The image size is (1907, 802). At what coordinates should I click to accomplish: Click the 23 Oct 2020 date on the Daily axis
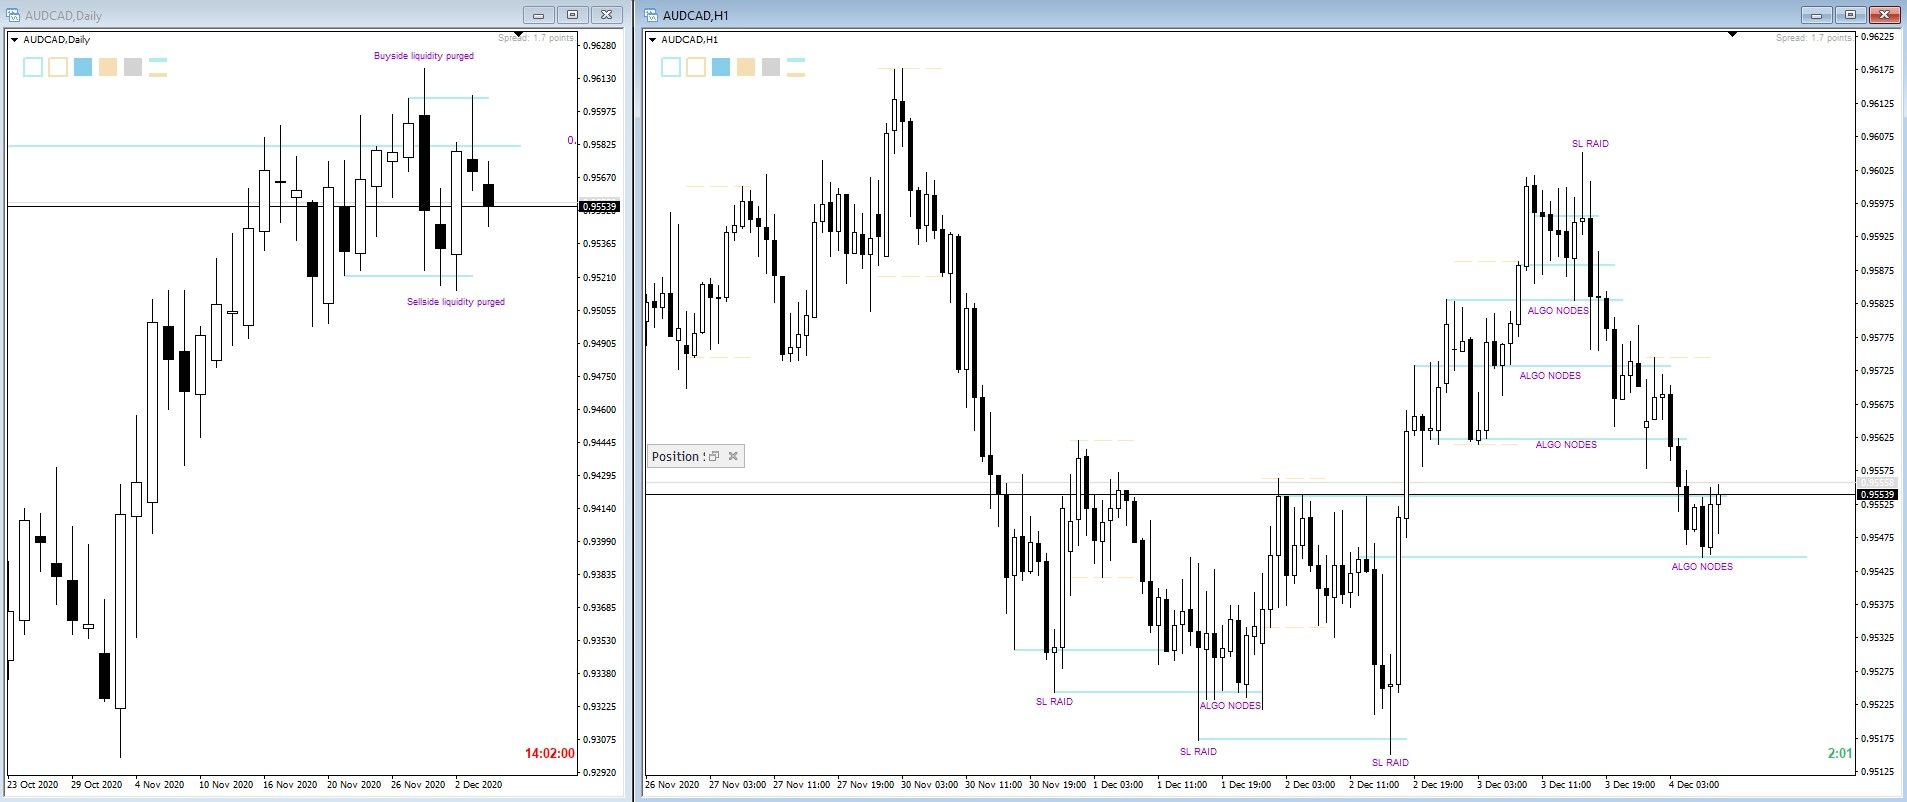point(33,785)
